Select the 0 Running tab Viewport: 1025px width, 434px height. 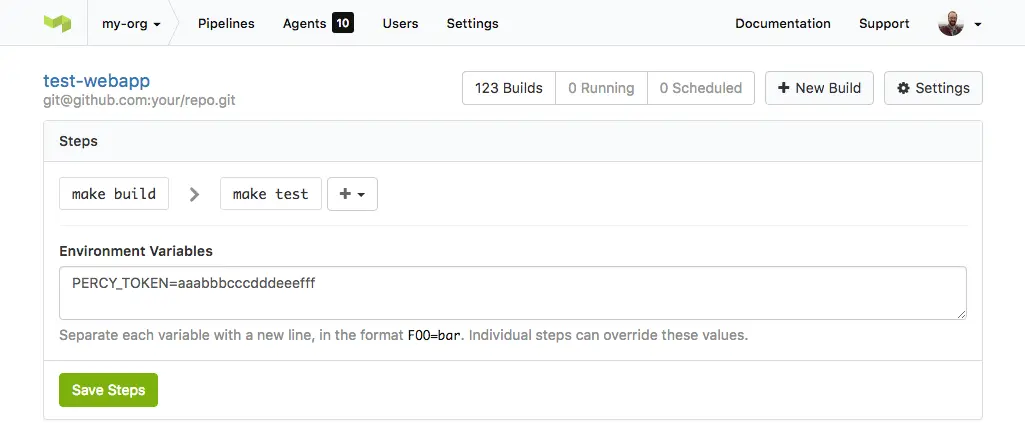click(x=601, y=88)
